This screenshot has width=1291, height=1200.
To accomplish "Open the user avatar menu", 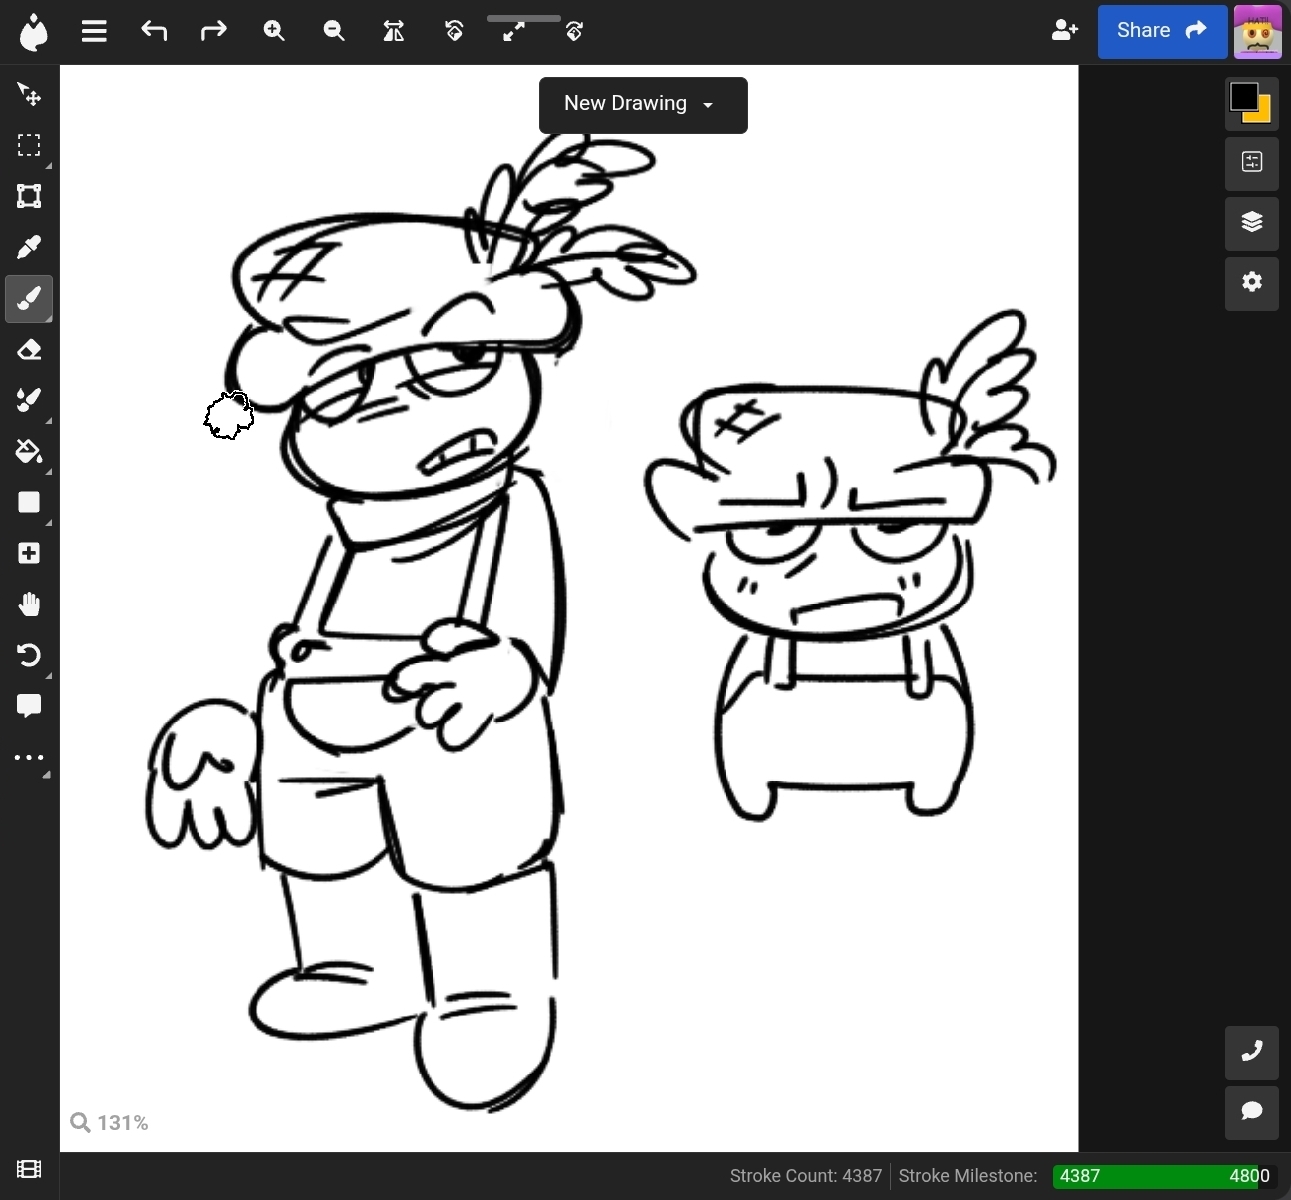I will click(1258, 32).
